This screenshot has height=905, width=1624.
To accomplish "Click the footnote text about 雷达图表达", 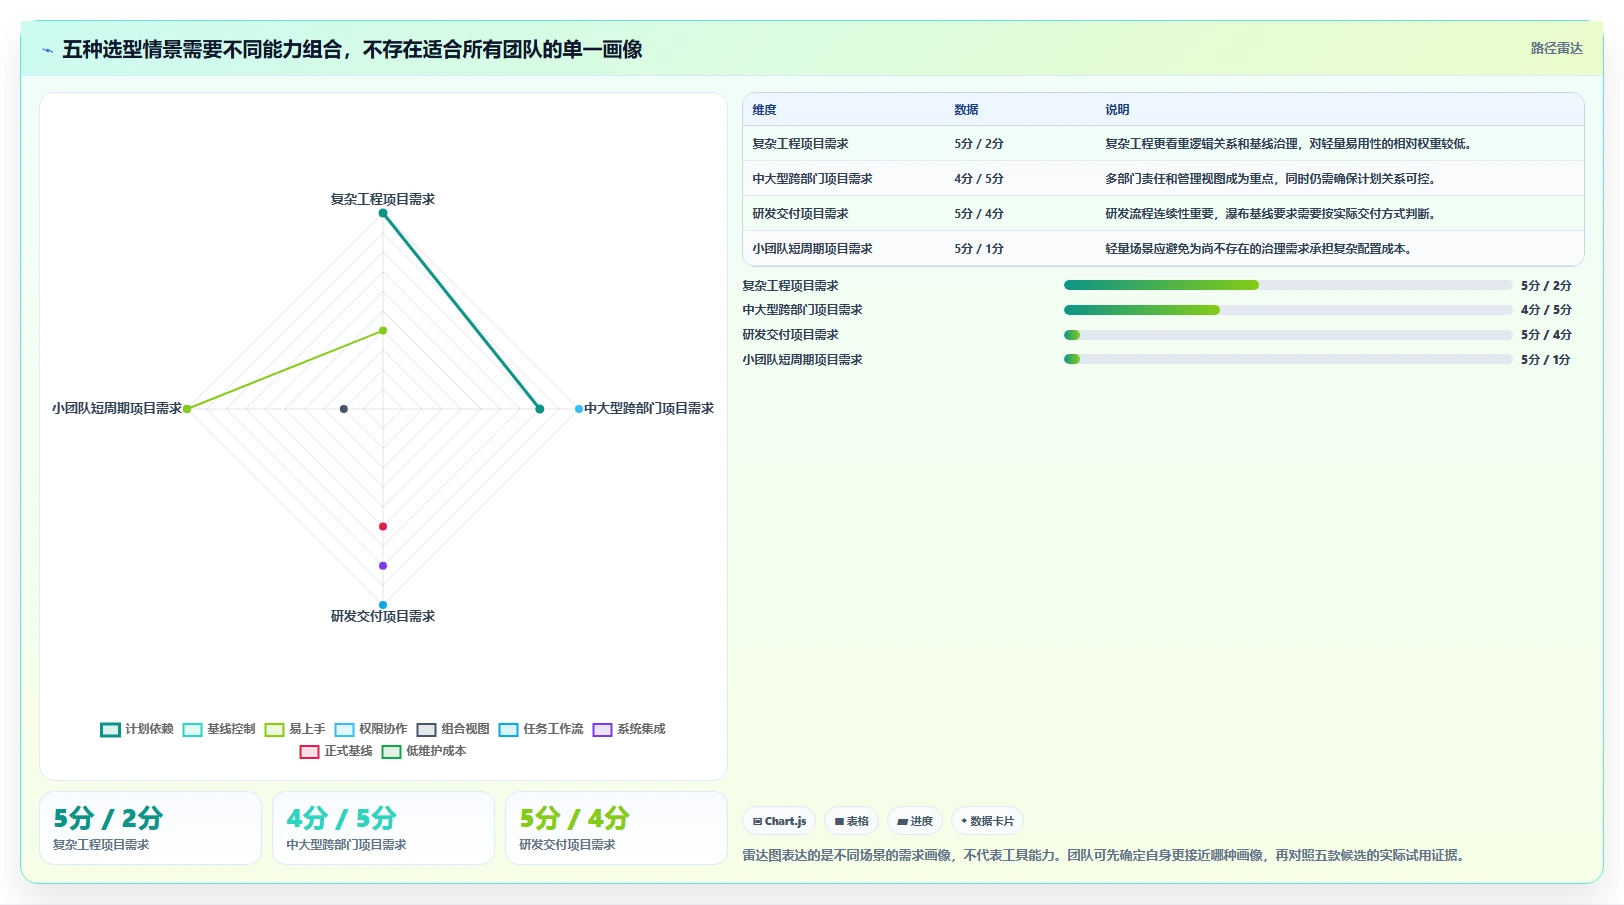I will pyautogui.click(x=1104, y=855).
